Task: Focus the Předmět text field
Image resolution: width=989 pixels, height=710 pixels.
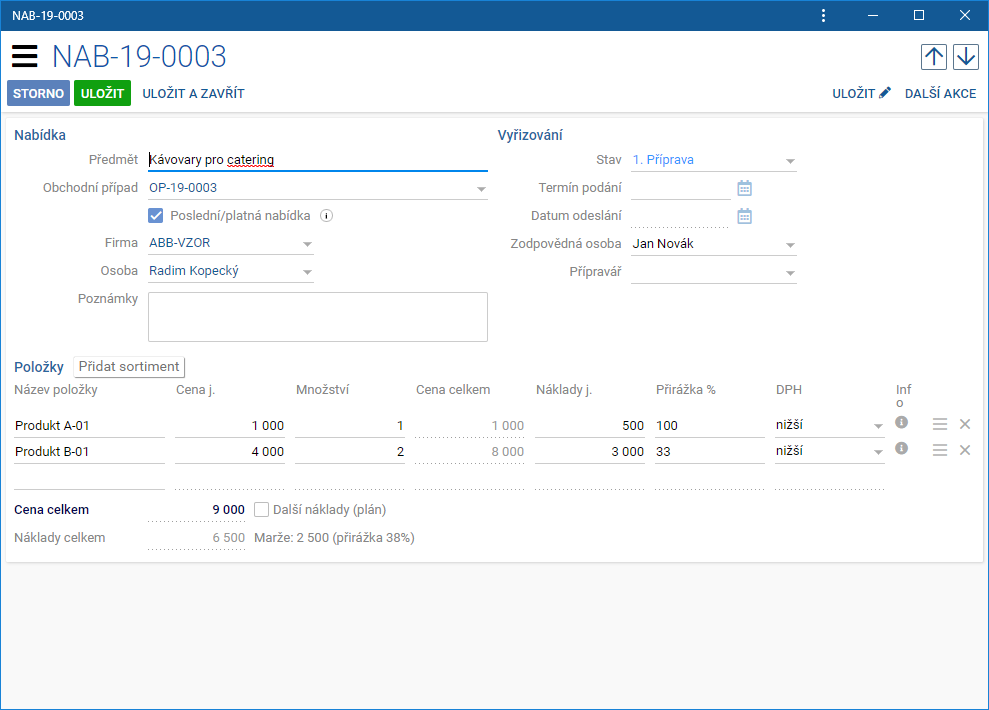Action: (x=318, y=160)
